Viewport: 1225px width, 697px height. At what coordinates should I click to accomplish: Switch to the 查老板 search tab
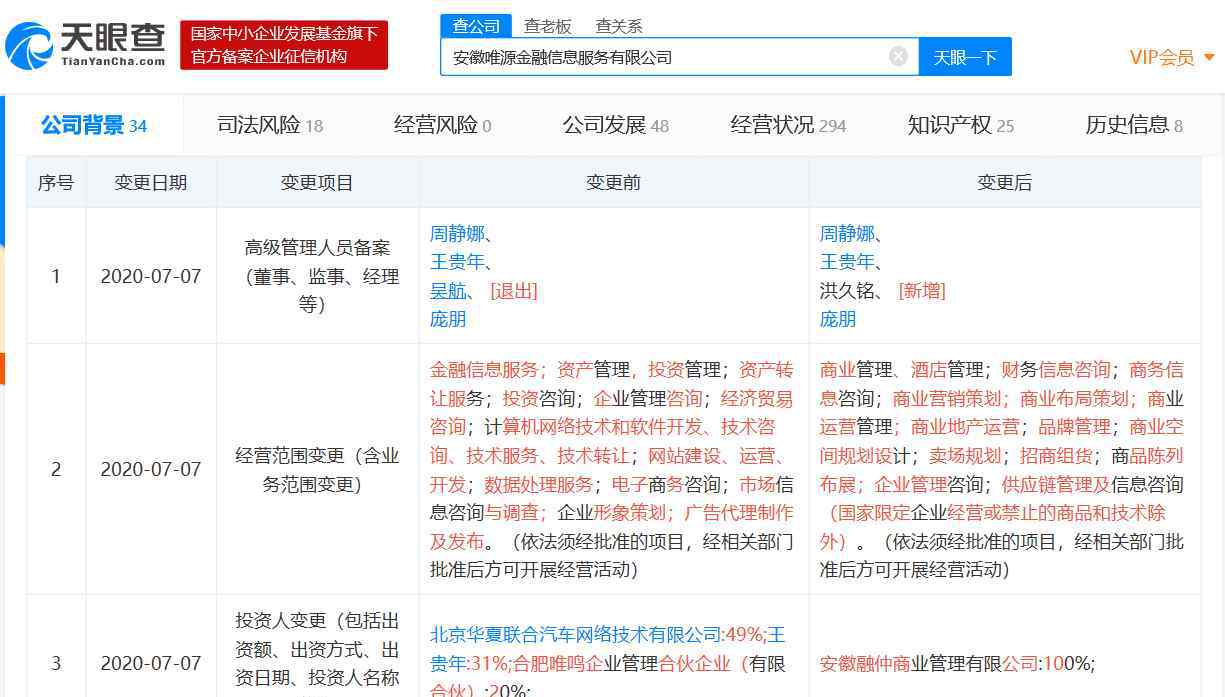(548, 26)
